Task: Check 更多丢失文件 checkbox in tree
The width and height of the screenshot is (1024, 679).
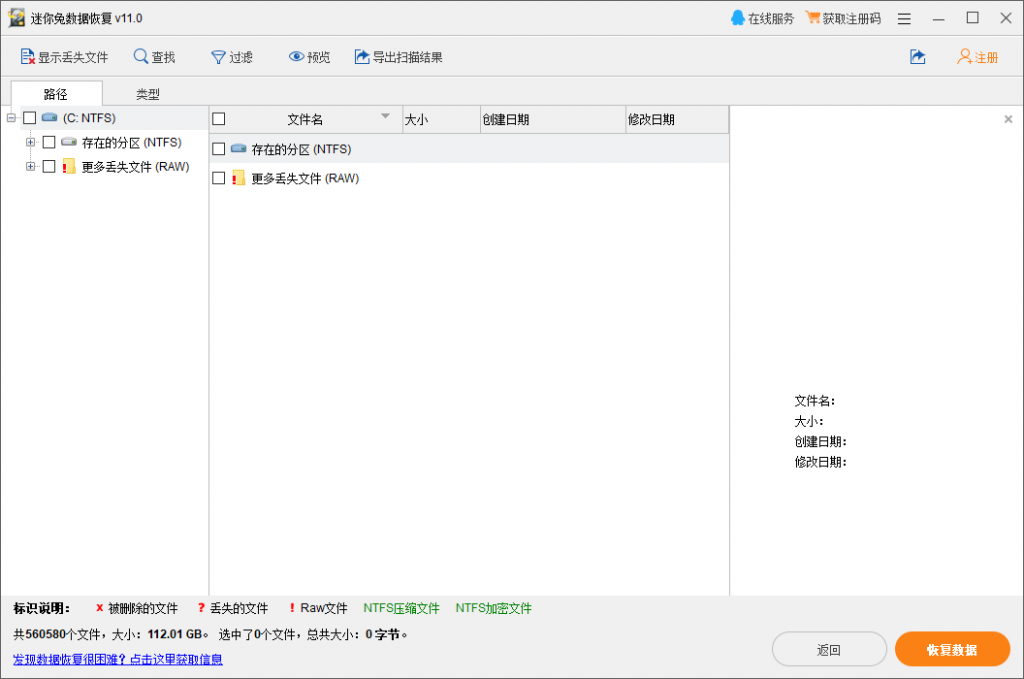Action: pos(49,166)
